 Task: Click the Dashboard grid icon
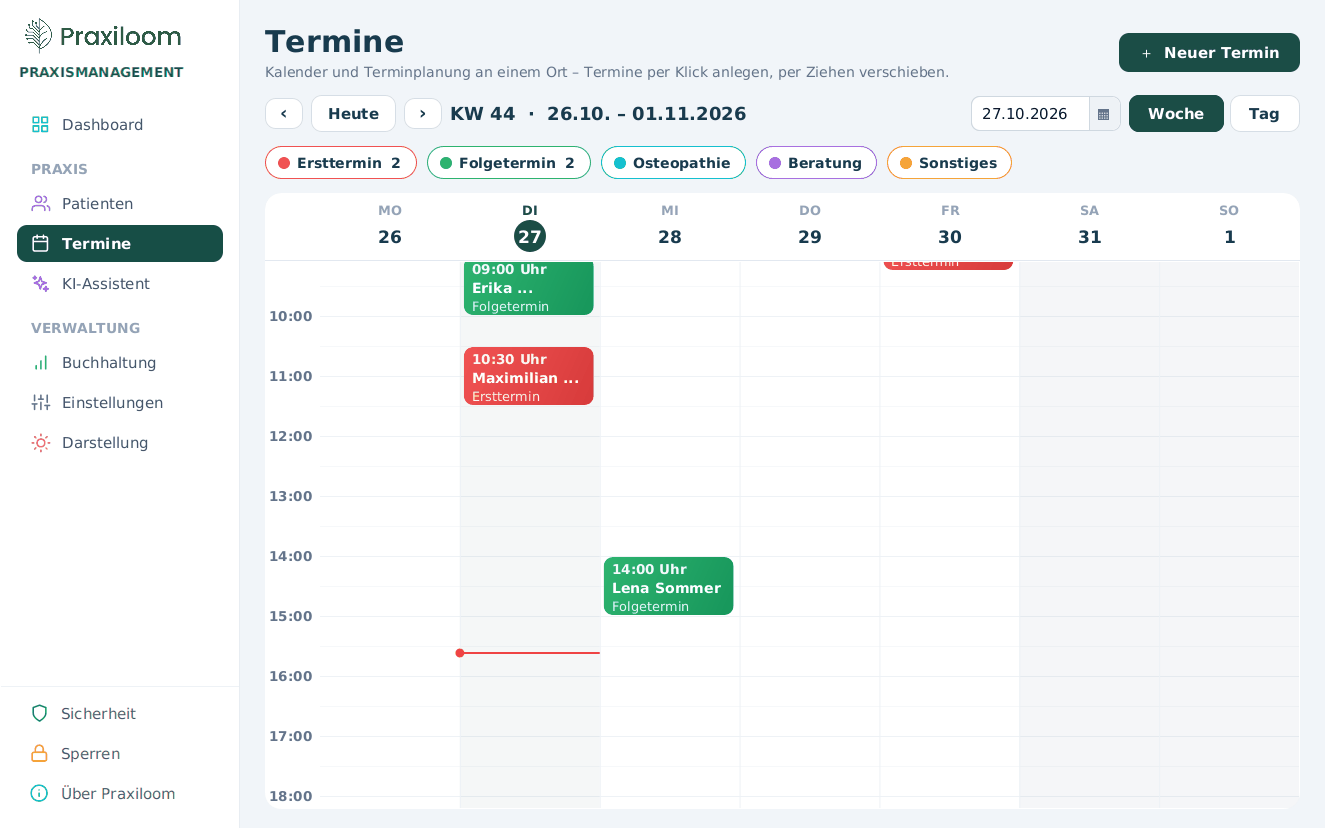pyautogui.click(x=40, y=124)
